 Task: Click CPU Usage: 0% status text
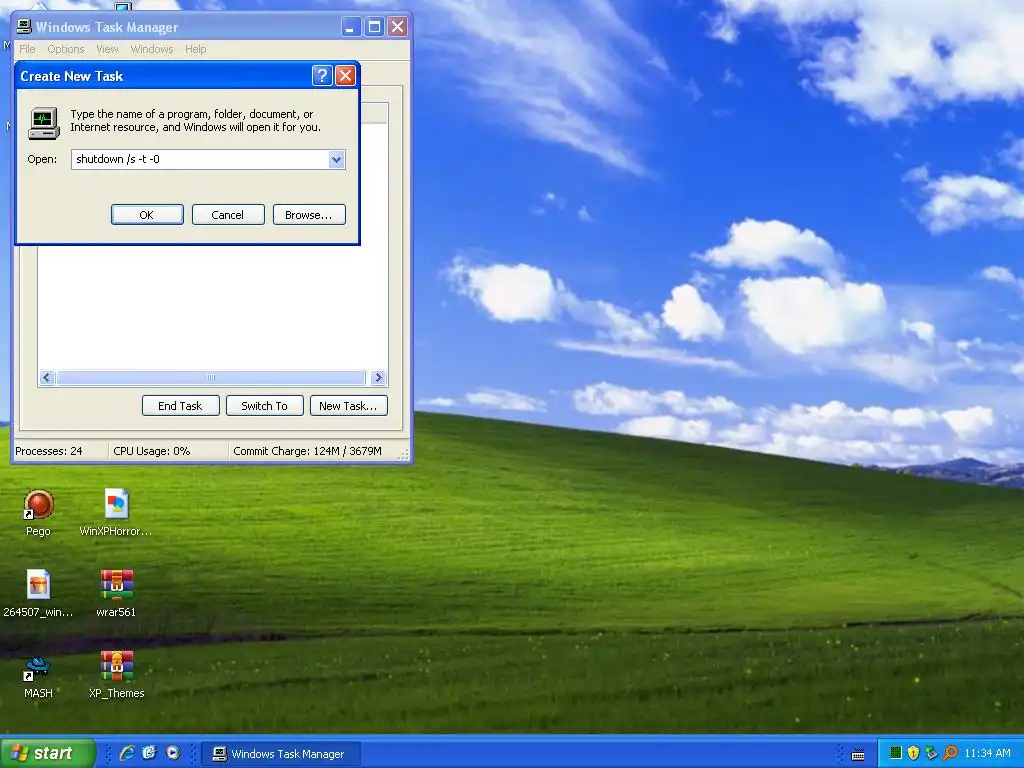(152, 451)
